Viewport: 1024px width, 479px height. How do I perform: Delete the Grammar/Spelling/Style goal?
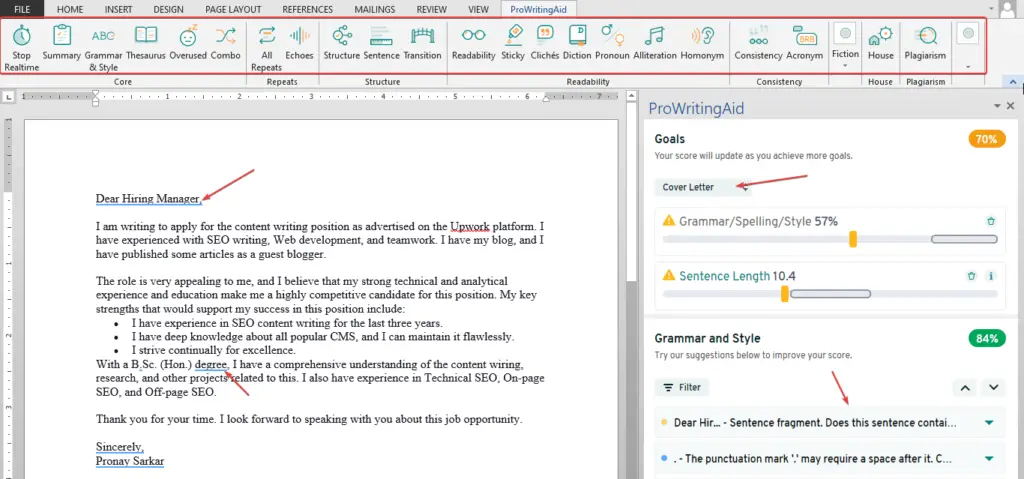point(991,222)
